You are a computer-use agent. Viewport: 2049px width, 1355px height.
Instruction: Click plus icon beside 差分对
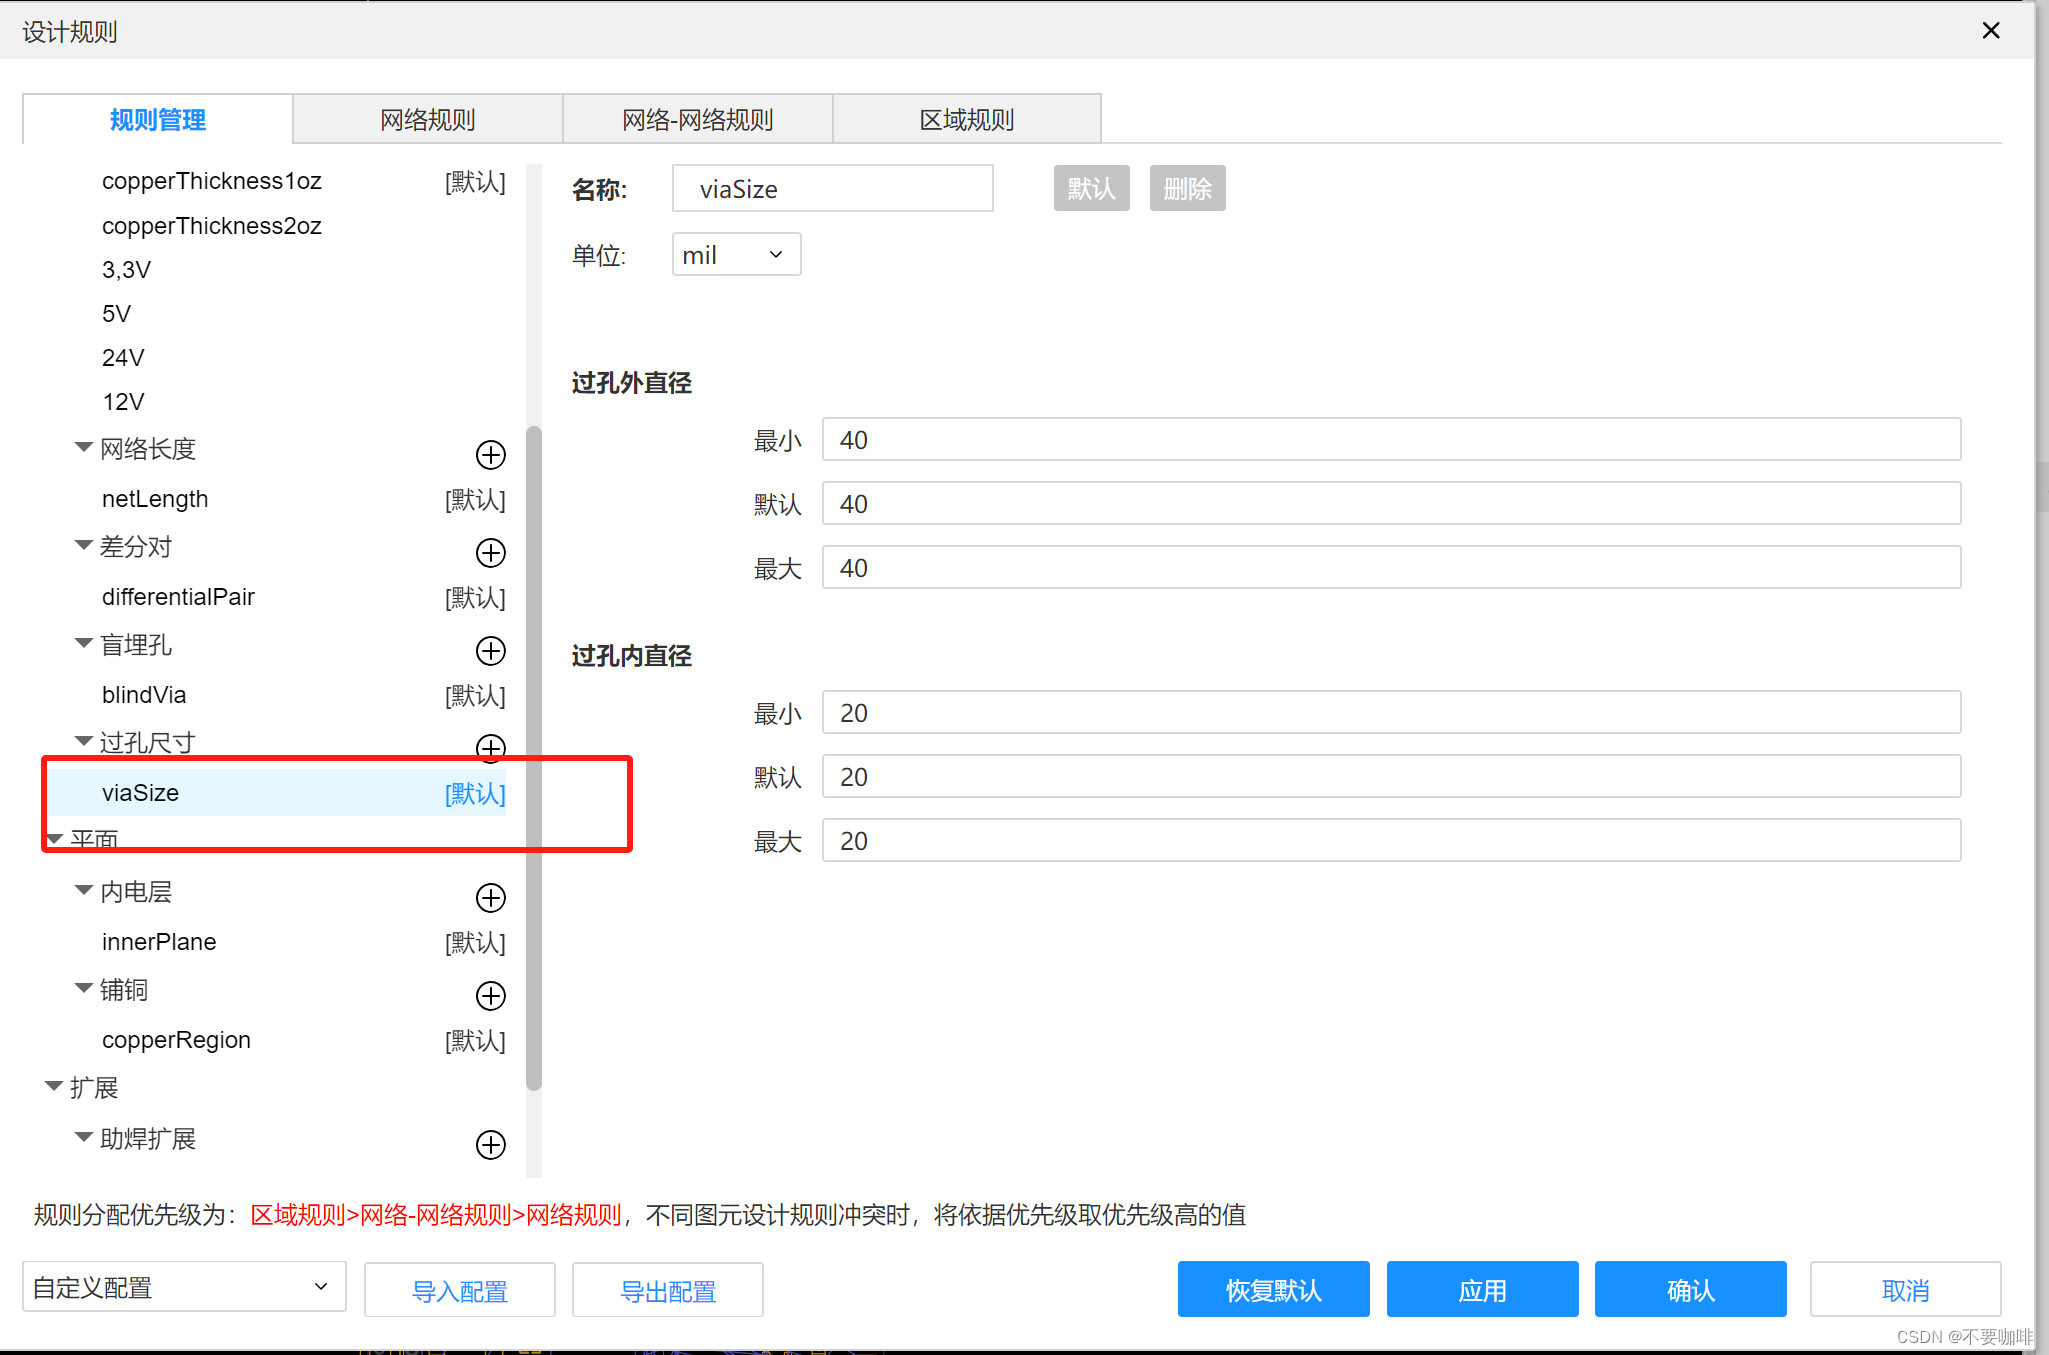click(x=490, y=553)
